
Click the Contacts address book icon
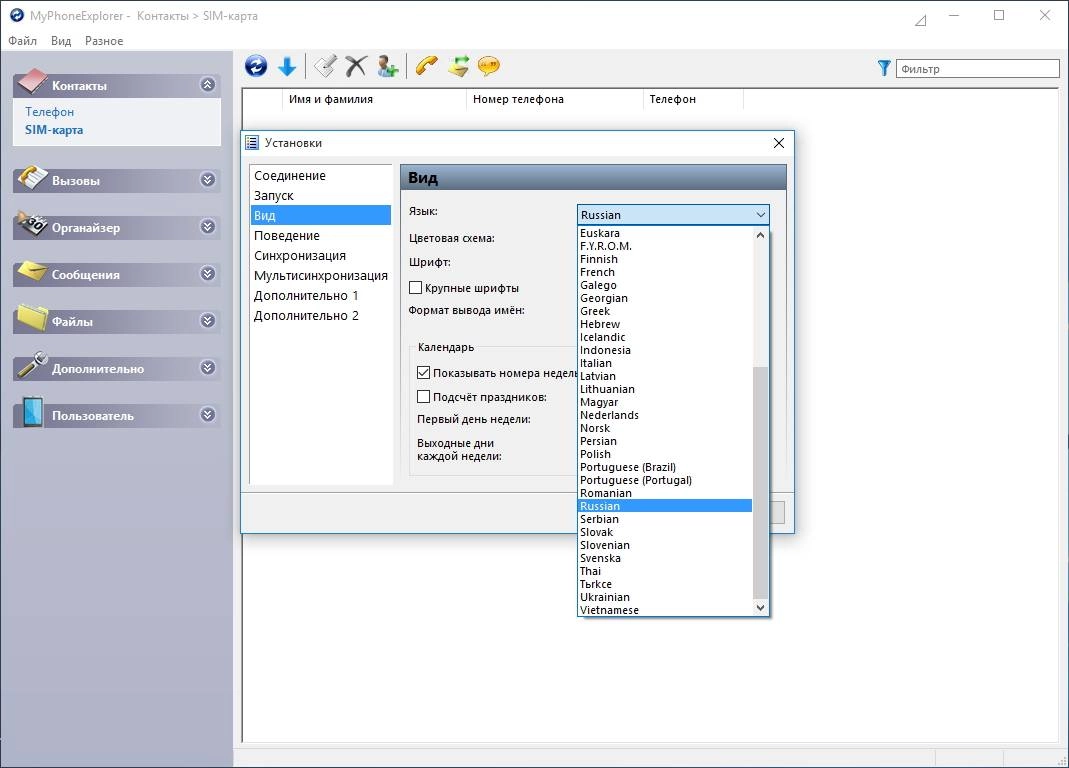[32, 82]
